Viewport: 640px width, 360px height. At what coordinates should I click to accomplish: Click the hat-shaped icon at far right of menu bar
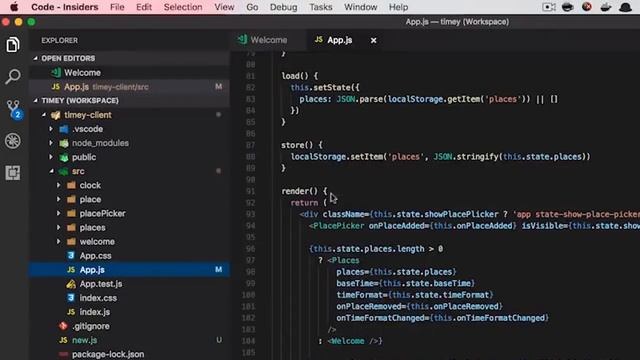point(625,7)
